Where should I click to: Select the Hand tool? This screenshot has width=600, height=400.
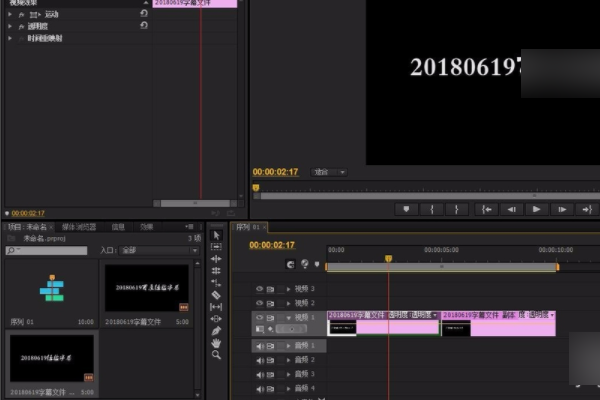[x=216, y=343]
